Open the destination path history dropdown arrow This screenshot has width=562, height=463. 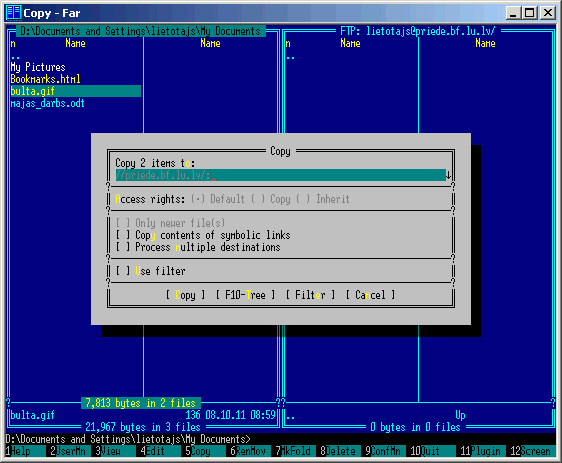[x=448, y=175]
